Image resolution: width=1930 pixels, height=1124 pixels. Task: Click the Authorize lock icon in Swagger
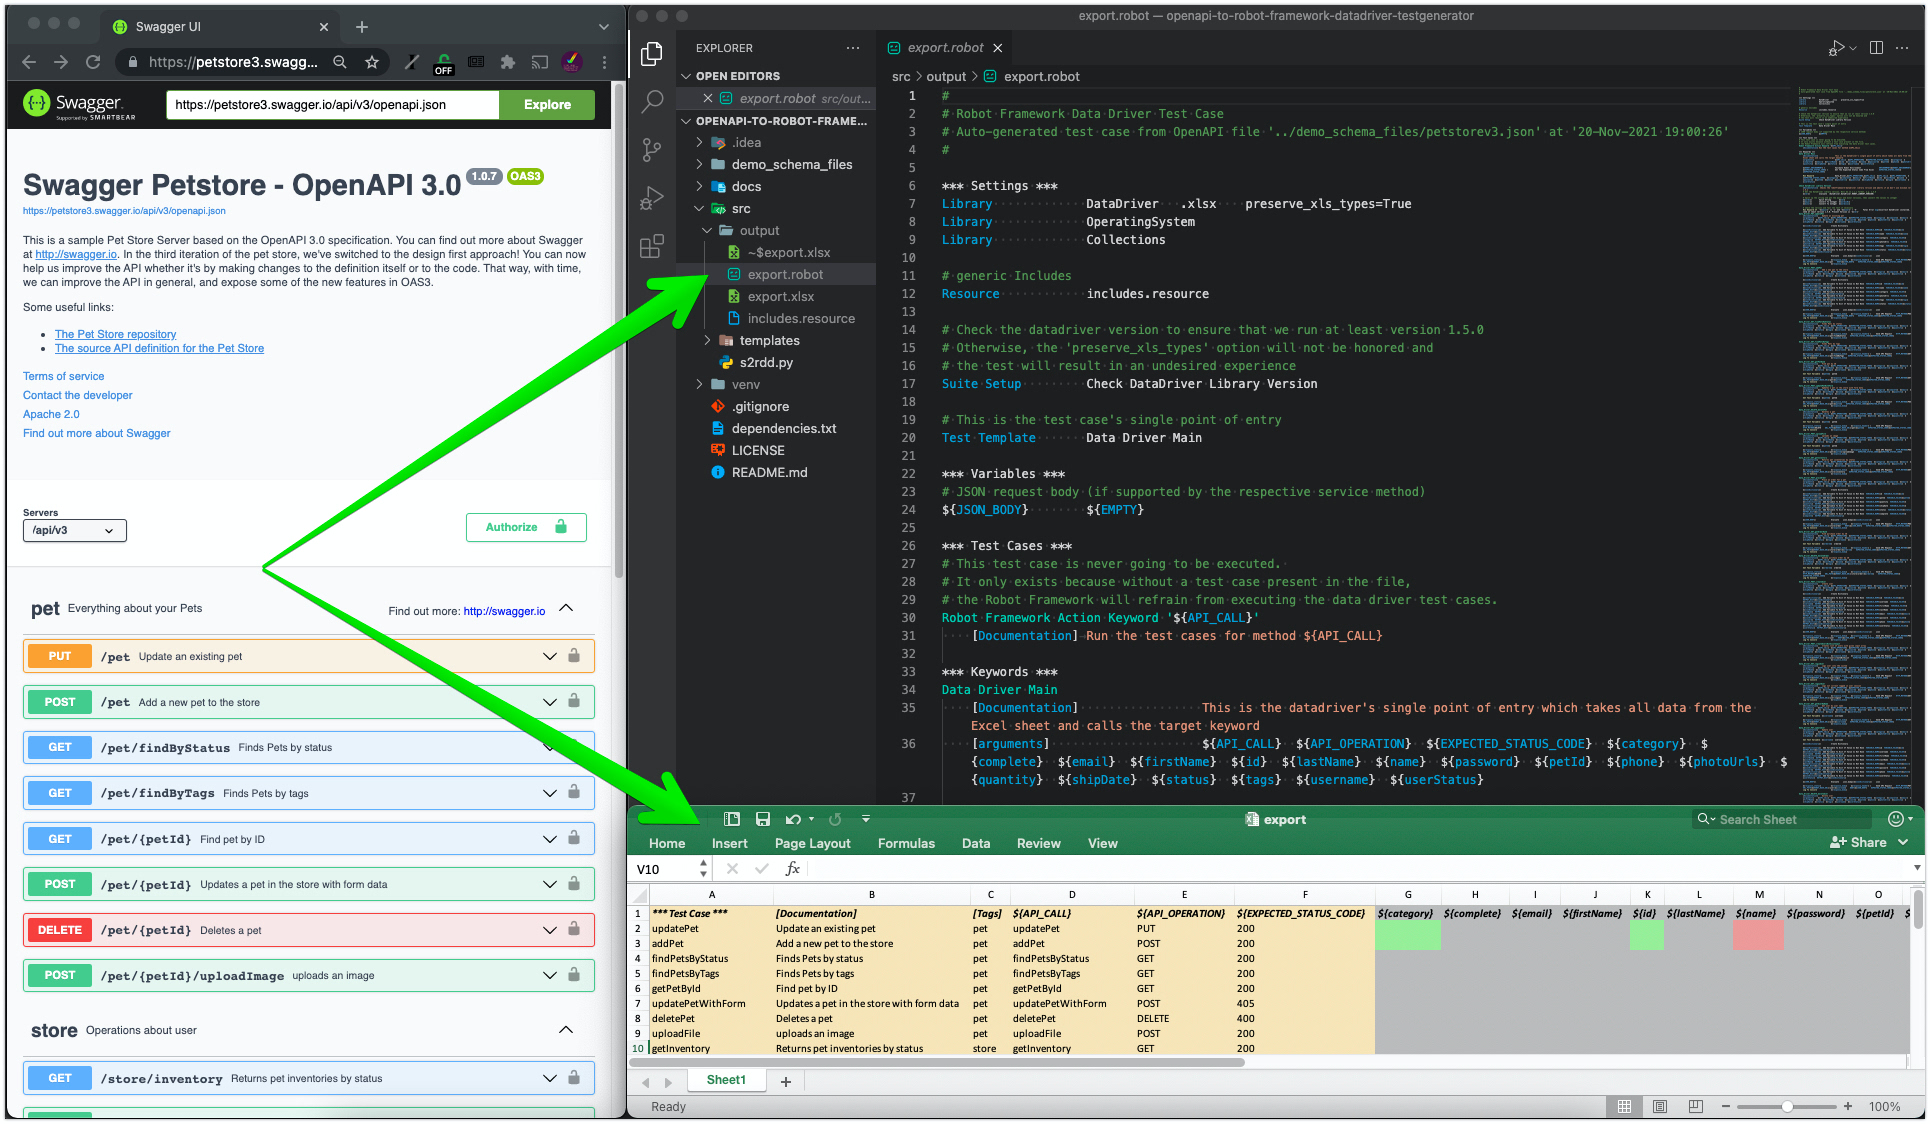pyautogui.click(x=560, y=527)
